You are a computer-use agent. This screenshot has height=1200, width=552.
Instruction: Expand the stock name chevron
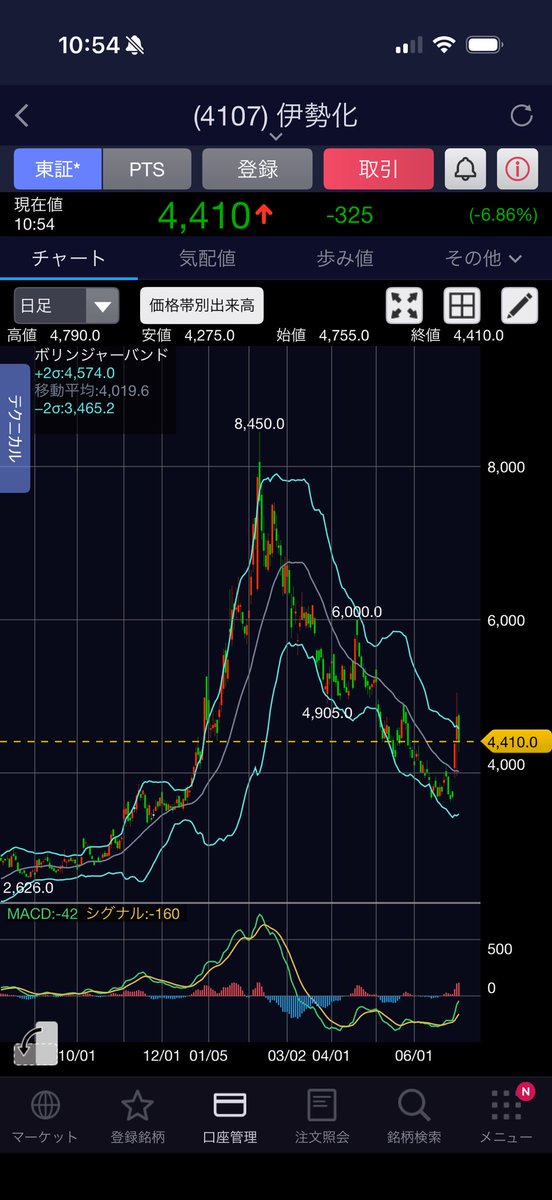(276, 137)
